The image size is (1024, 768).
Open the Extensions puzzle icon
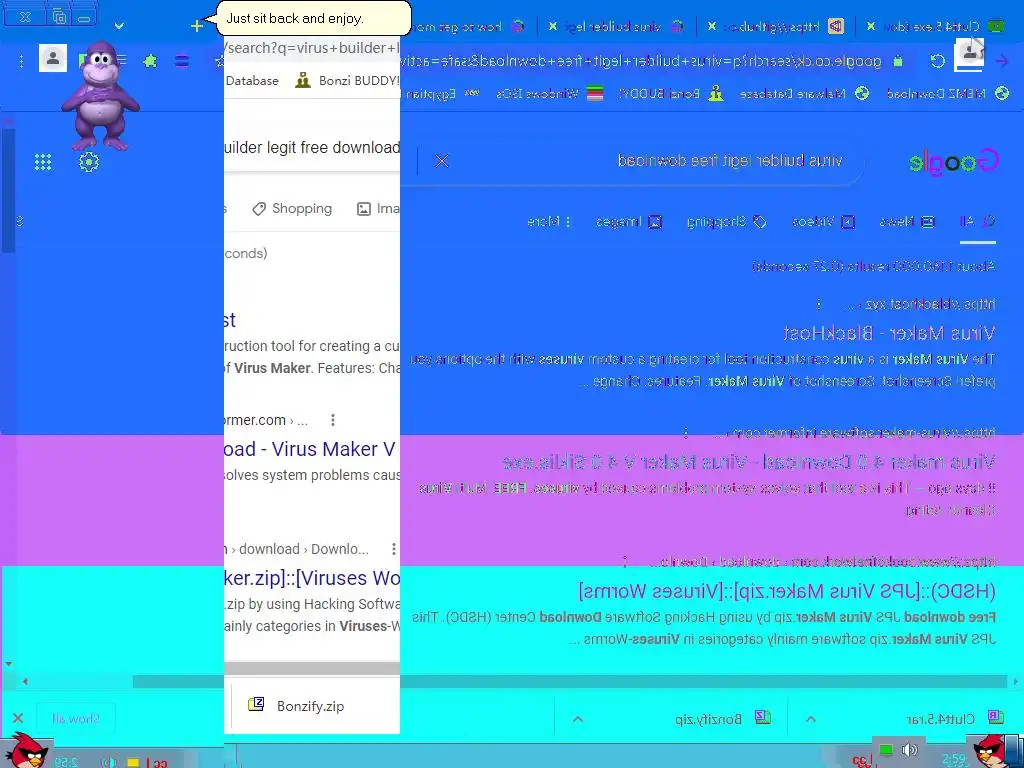pos(150,61)
